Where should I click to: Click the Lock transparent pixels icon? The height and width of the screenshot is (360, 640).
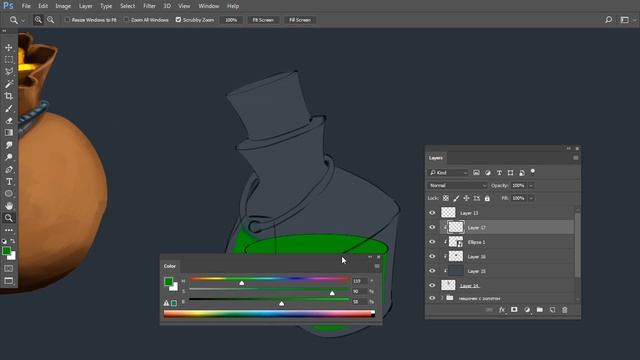[x=446, y=198]
